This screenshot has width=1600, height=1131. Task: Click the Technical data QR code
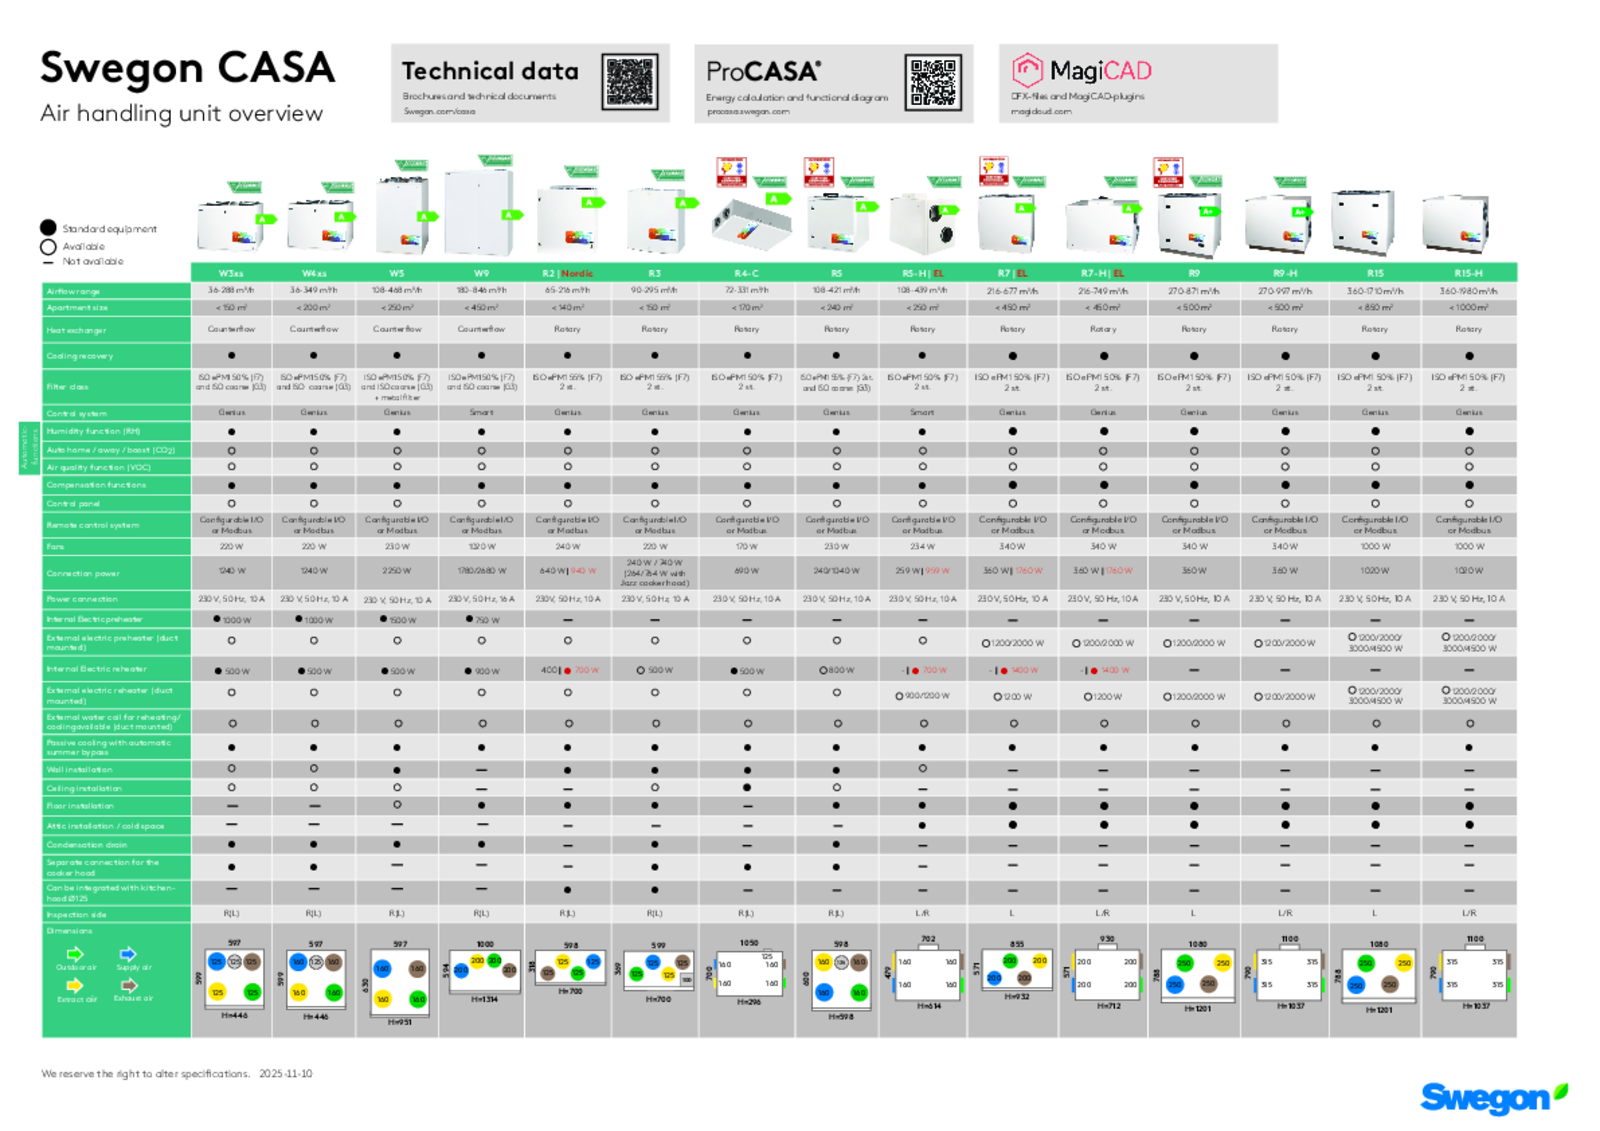tap(630, 82)
